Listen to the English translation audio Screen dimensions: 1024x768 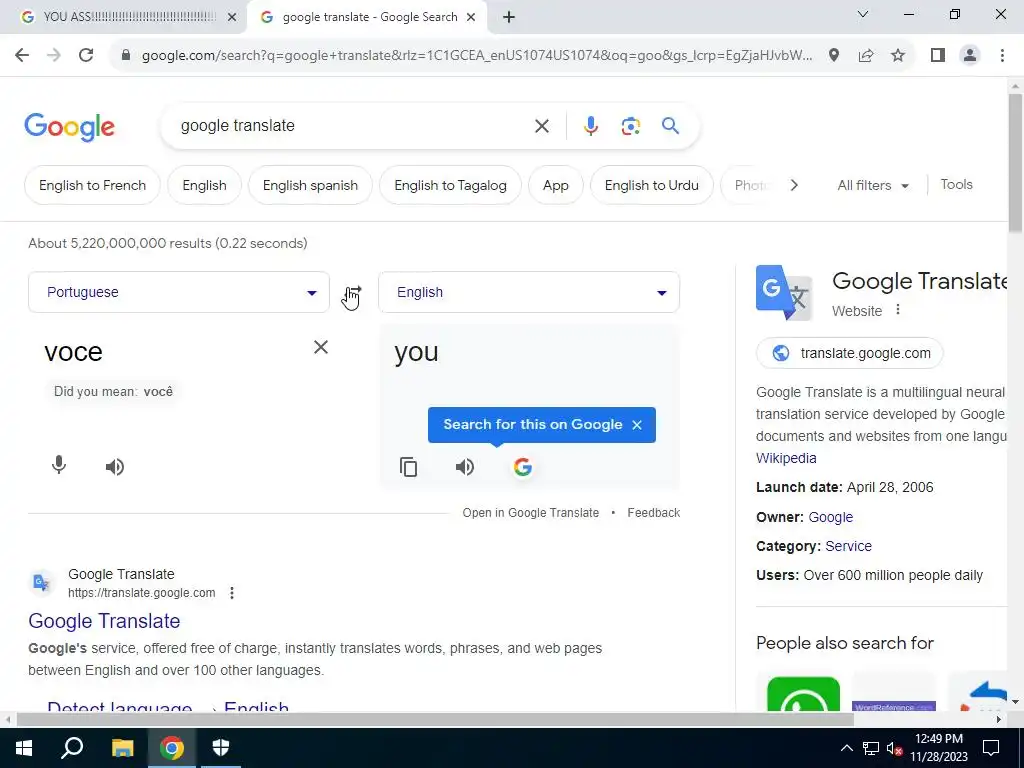pos(464,467)
